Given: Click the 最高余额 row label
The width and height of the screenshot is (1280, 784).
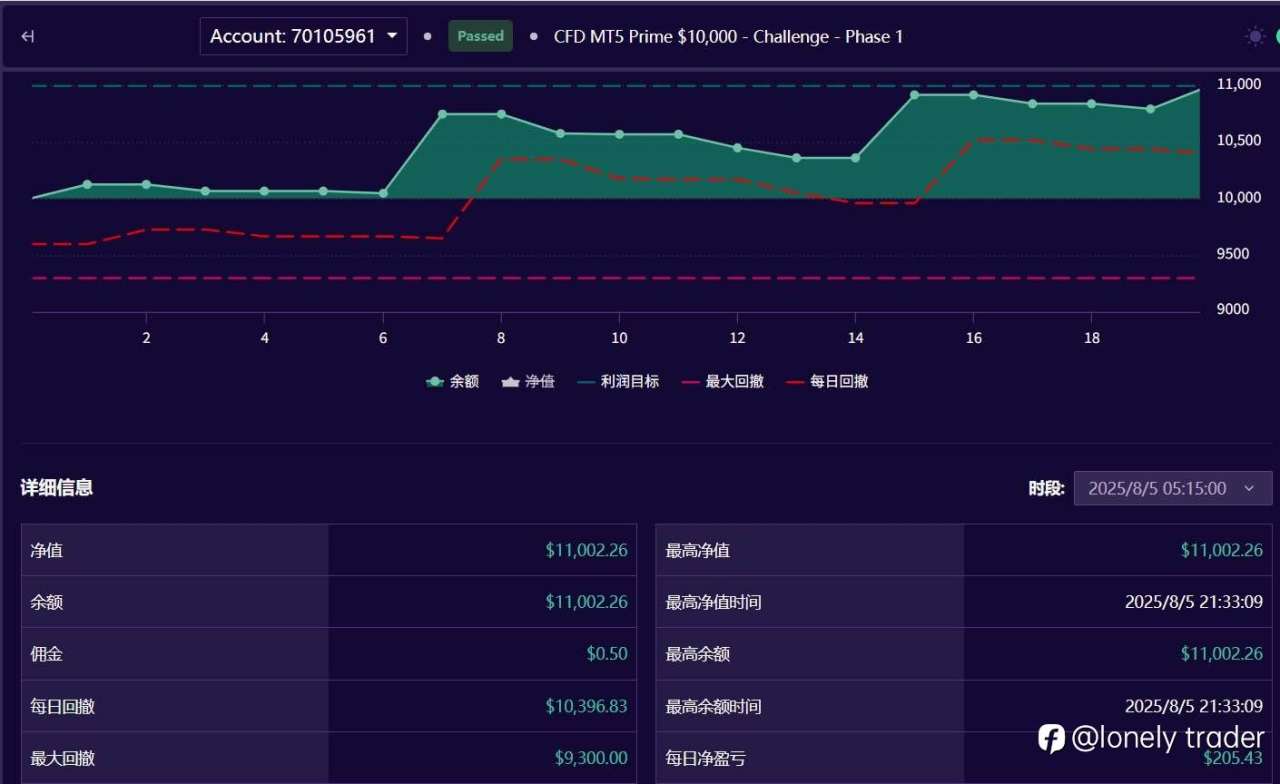Looking at the screenshot, I should coord(698,654).
